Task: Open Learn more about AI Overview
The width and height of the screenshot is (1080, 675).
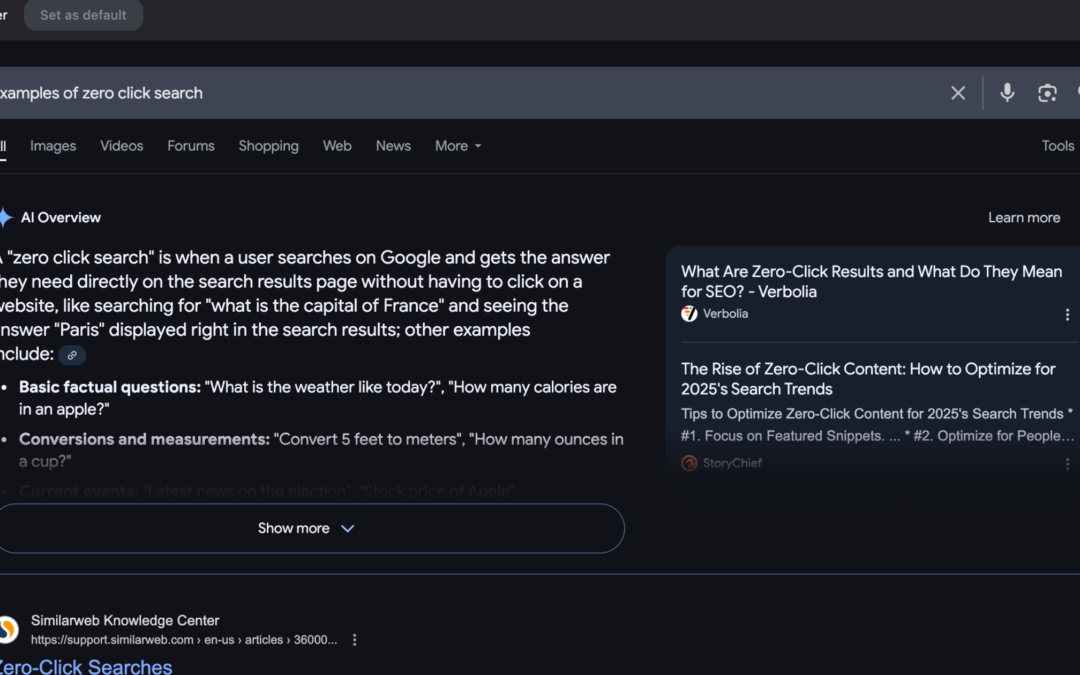Action: pos(1024,218)
